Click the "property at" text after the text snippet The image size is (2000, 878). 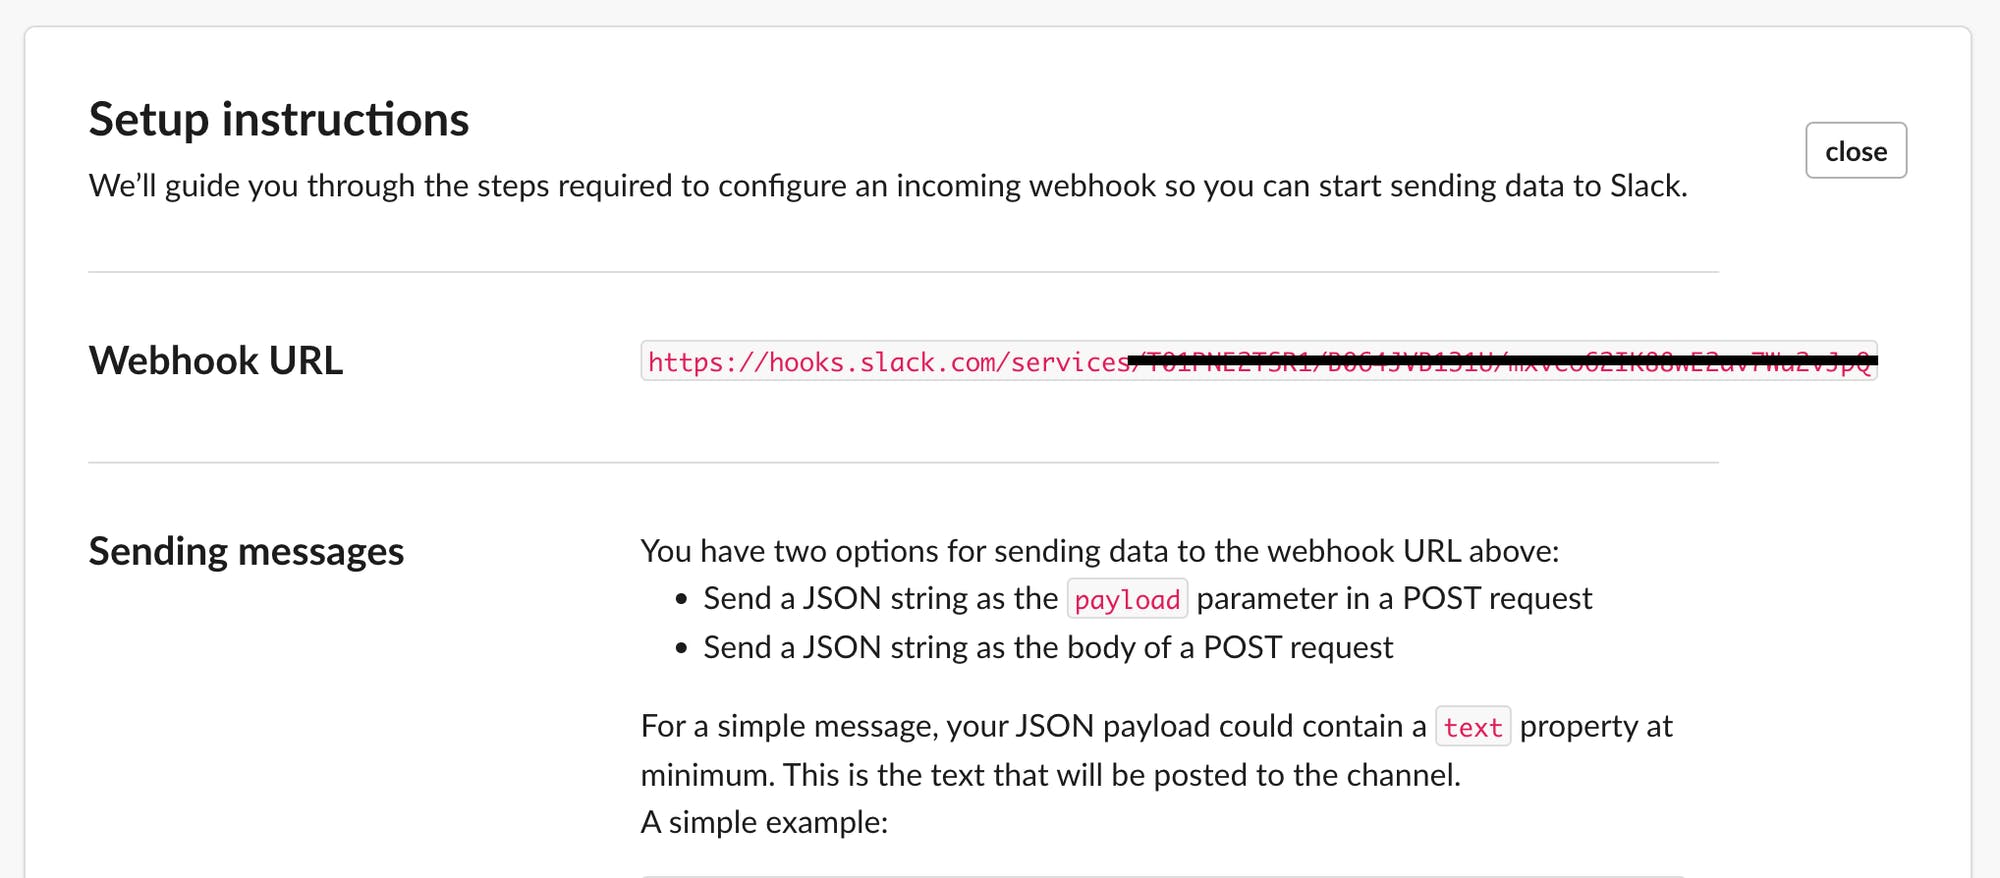(x=1595, y=726)
